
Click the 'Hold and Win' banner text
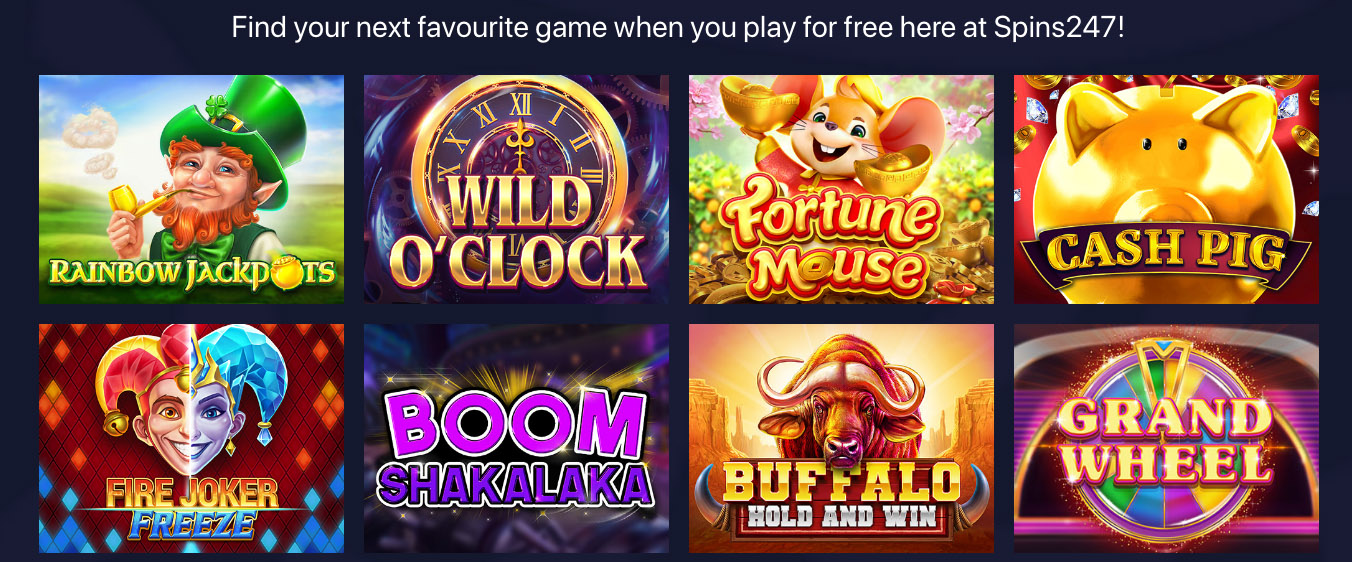pos(841,517)
